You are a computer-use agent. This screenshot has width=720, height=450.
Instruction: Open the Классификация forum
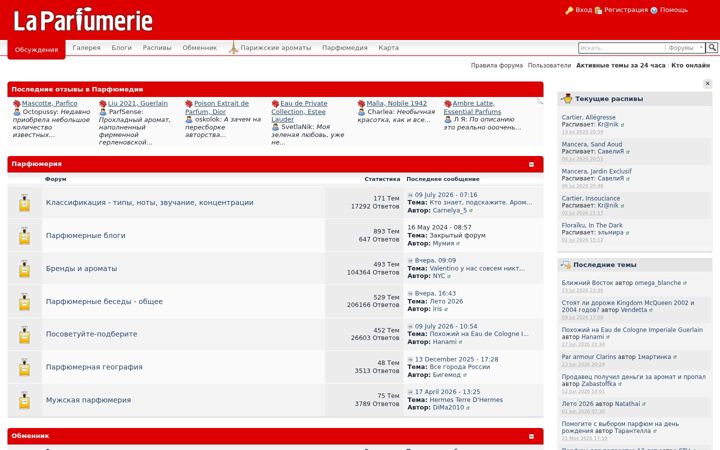tap(150, 202)
